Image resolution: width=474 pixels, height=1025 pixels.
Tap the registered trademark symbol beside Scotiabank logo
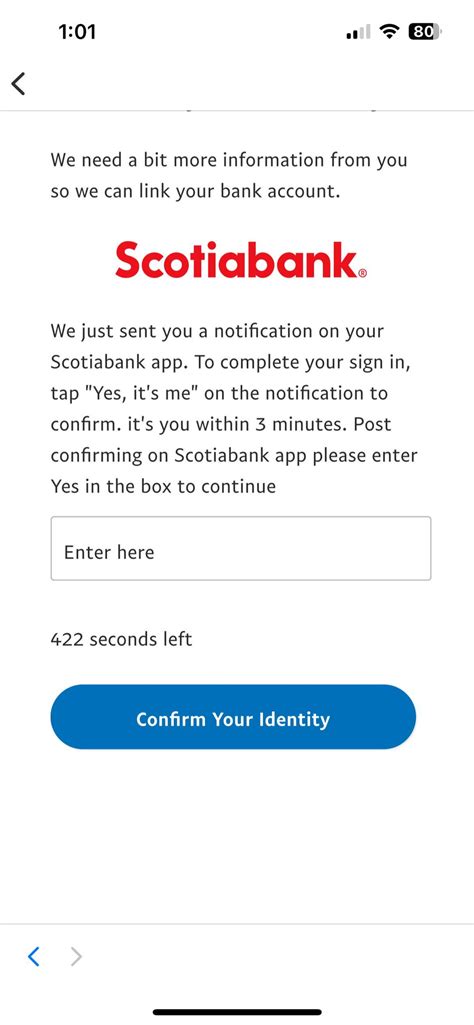tap(363, 273)
